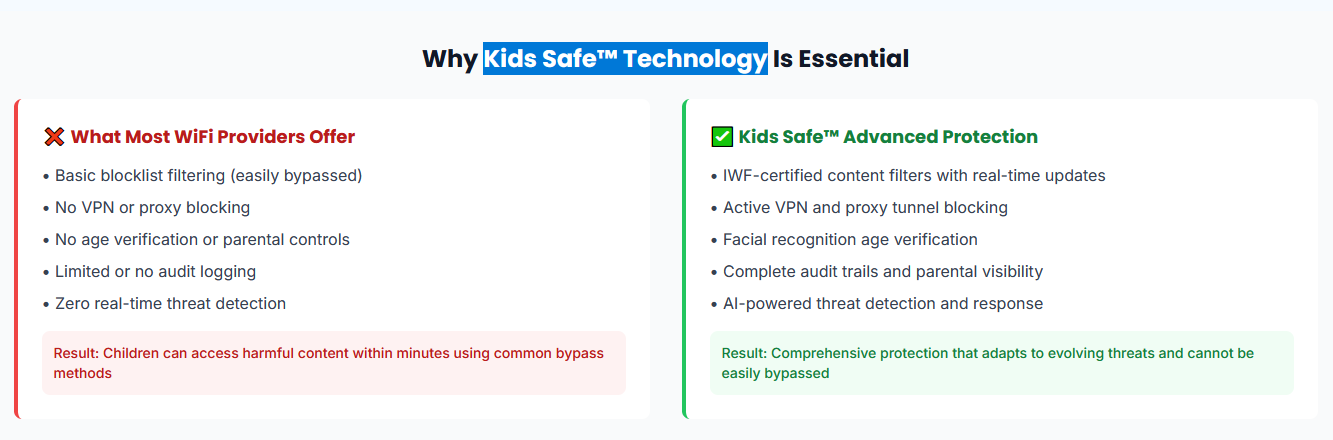Click 'No age verification or parental controls' item
The image size is (1333, 440).
196,240
